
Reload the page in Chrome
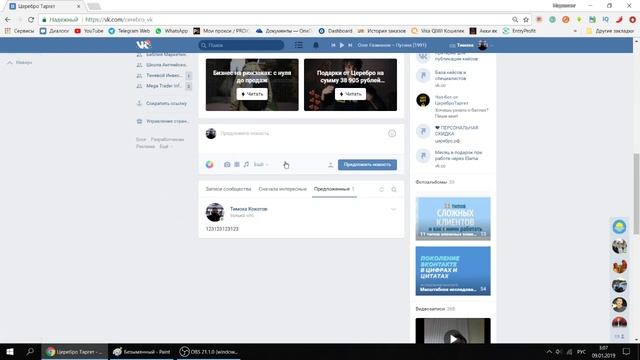click(31, 20)
